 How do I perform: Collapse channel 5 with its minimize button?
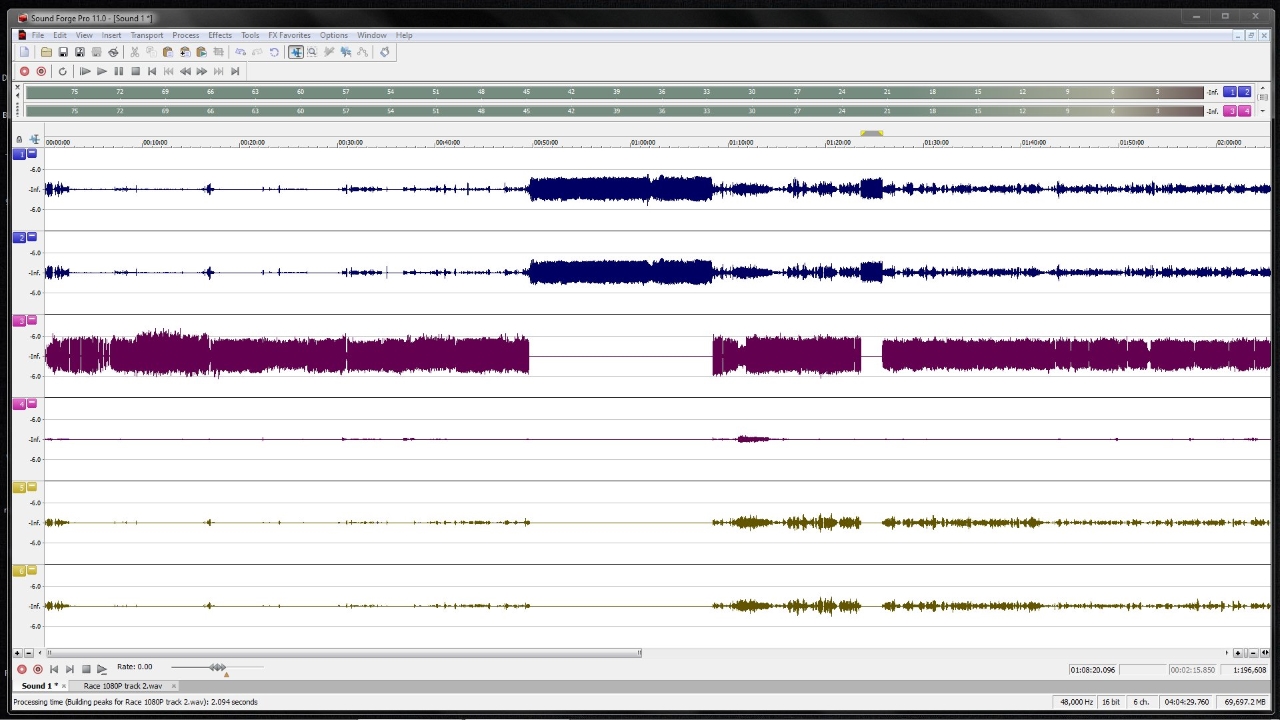32,486
